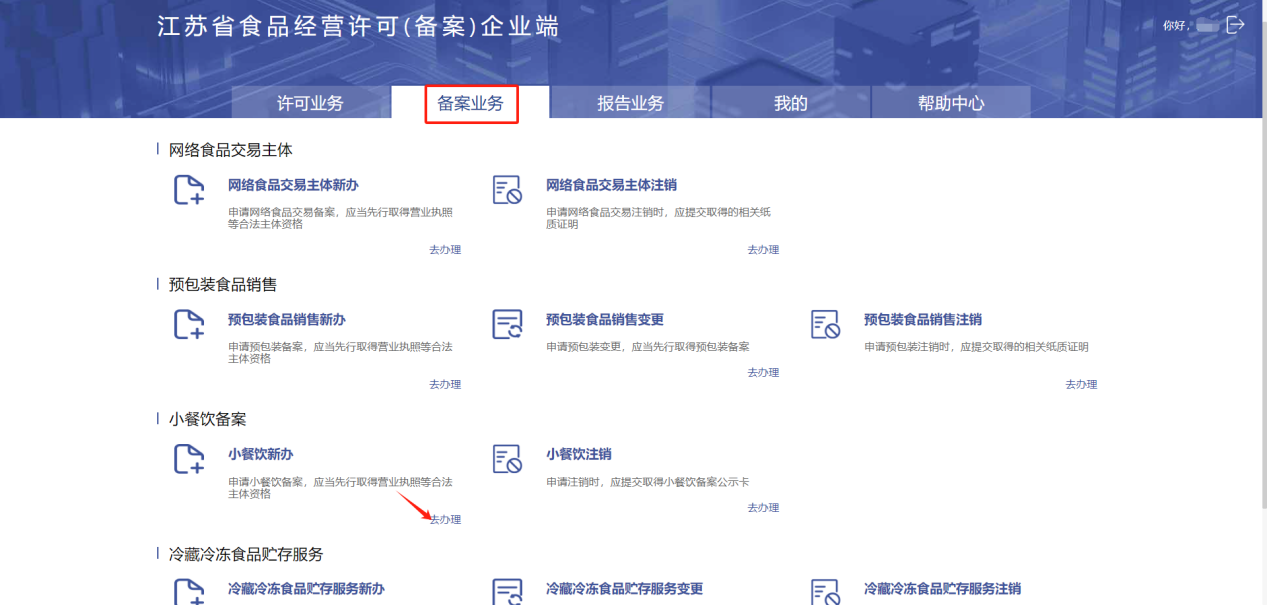This screenshot has height=605, width=1267.
Task: Click the 网络食品交易主体注销 cancel icon
Action: tap(507, 190)
